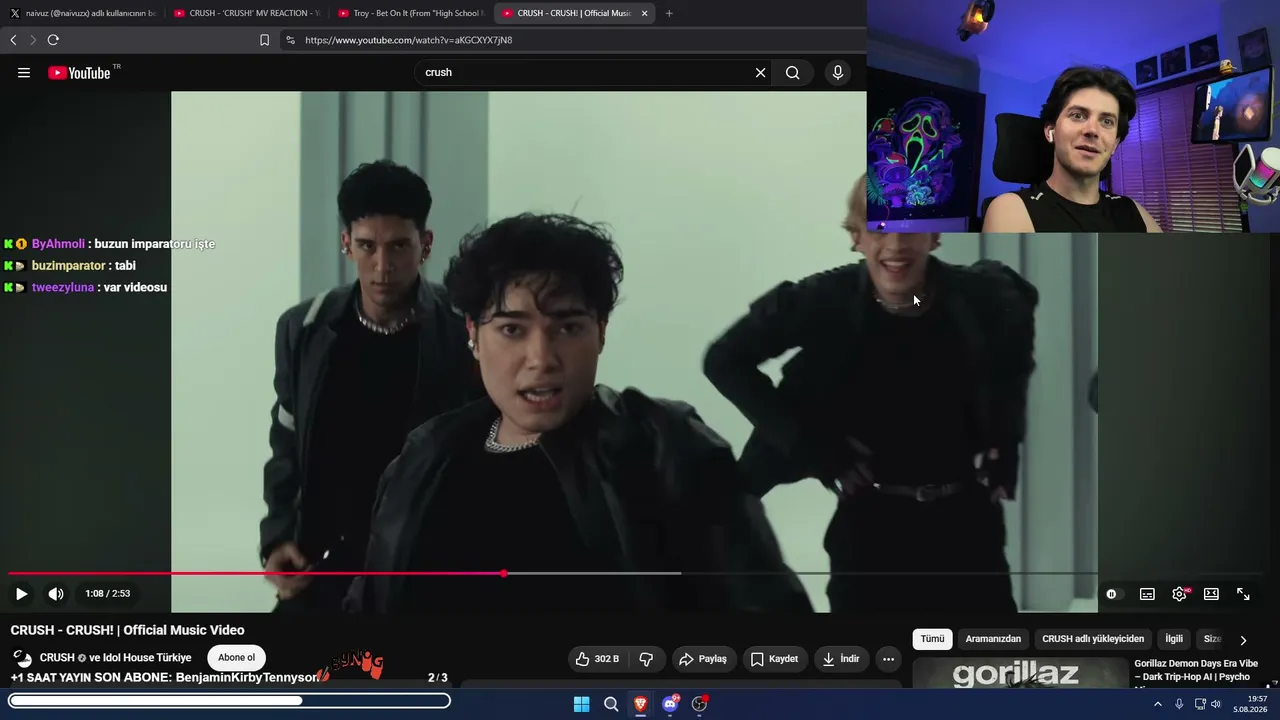
Task: Click the 1:08 / 2:53 time display
Action: tap(108, 594)
